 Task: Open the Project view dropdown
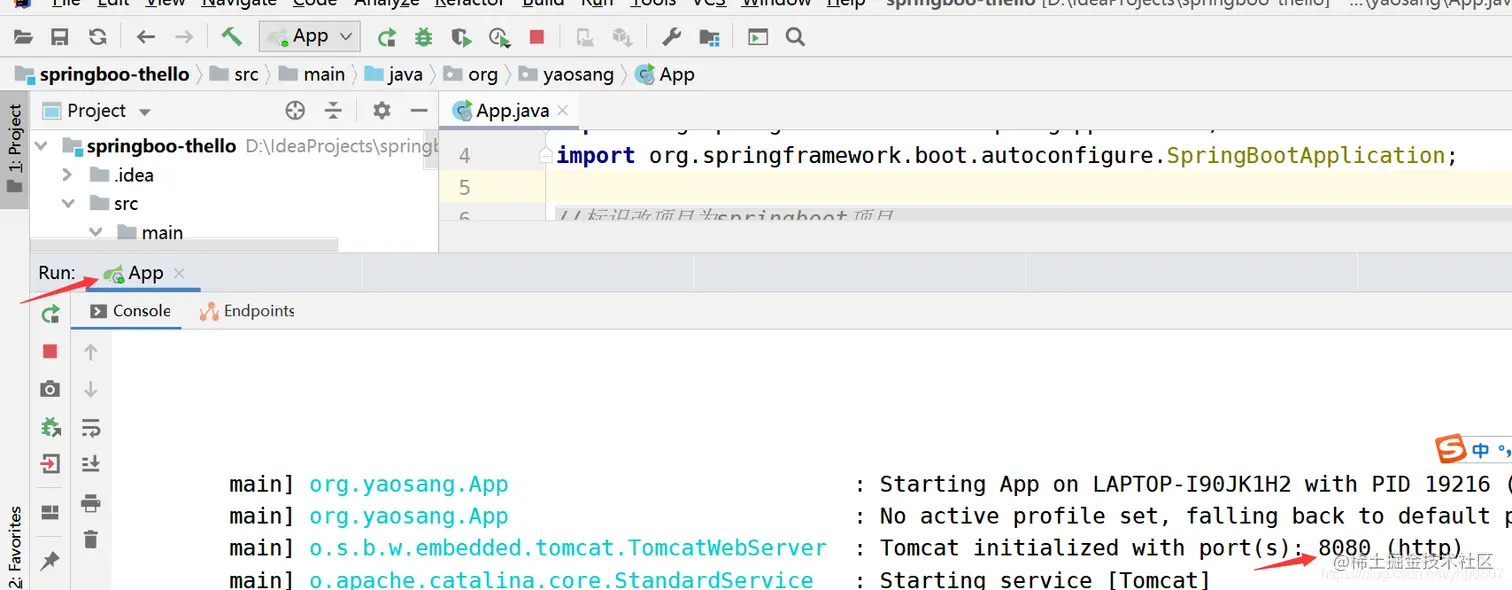145,112
